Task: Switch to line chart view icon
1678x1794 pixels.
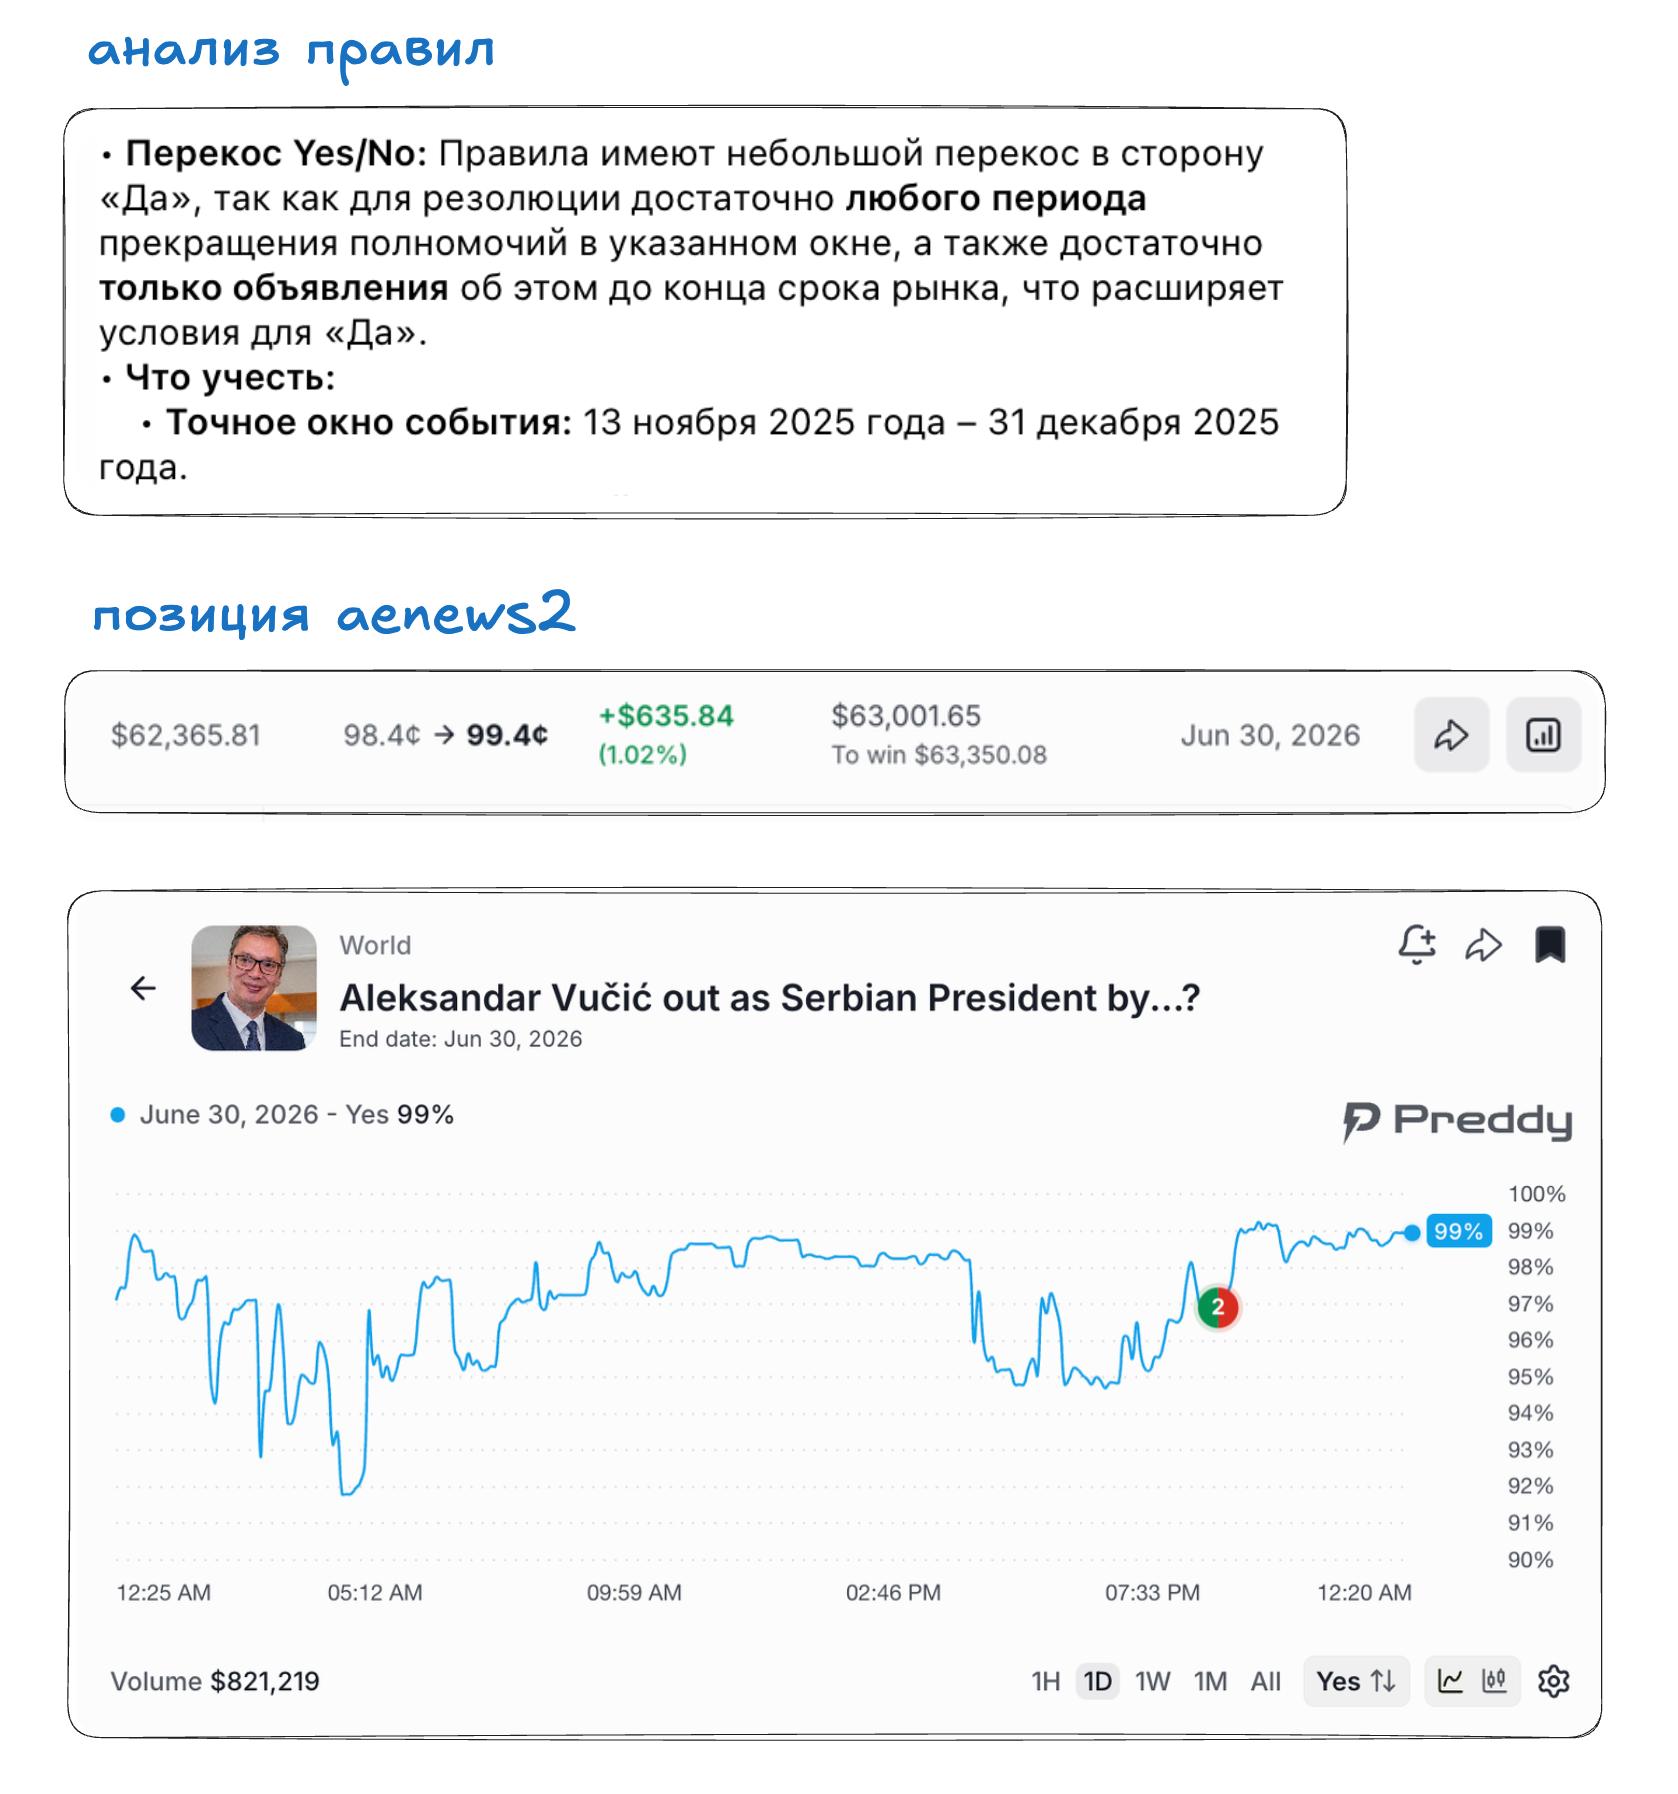Action: click(1450, 1681)
